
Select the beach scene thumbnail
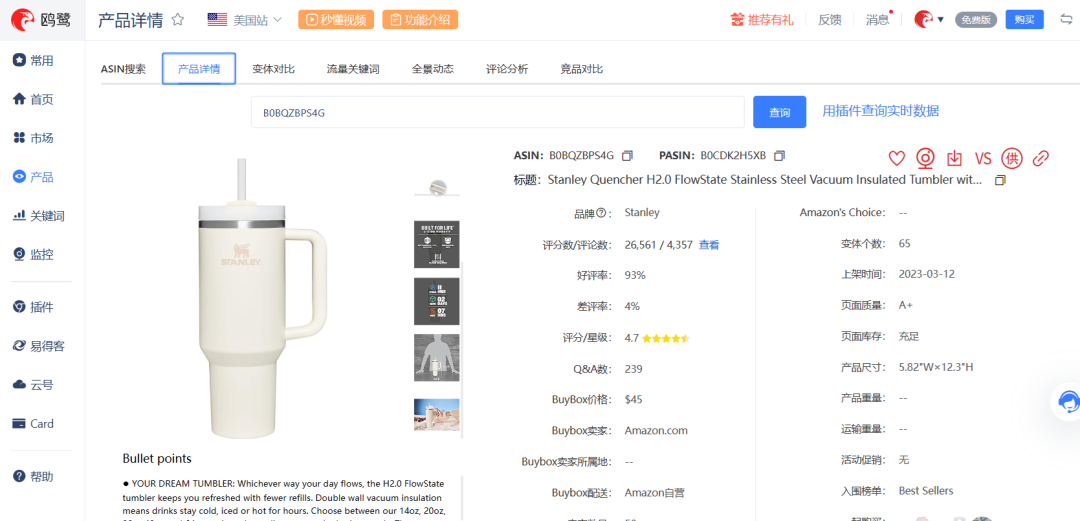pos(437,415)
